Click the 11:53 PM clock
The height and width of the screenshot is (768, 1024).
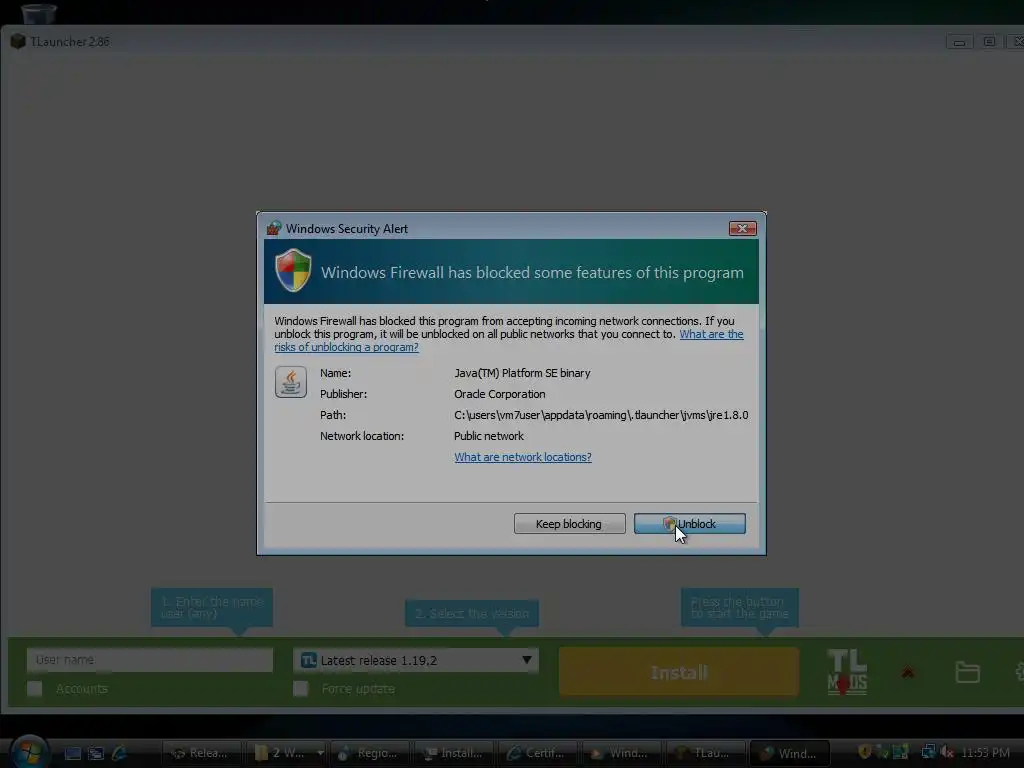tap(985, 752)
